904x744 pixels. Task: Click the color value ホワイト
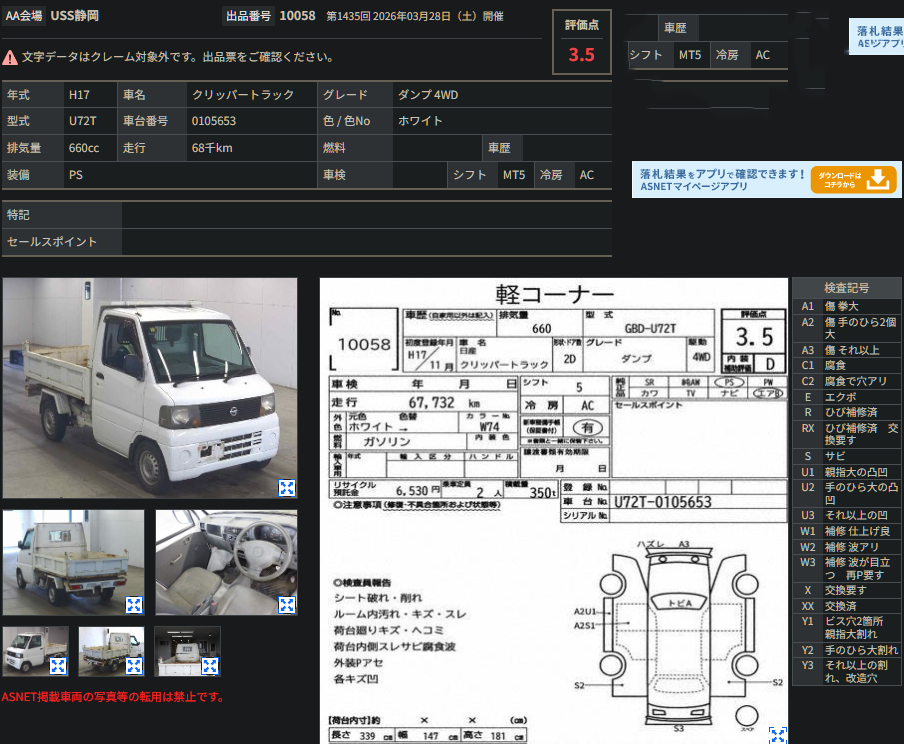[420, 121]
